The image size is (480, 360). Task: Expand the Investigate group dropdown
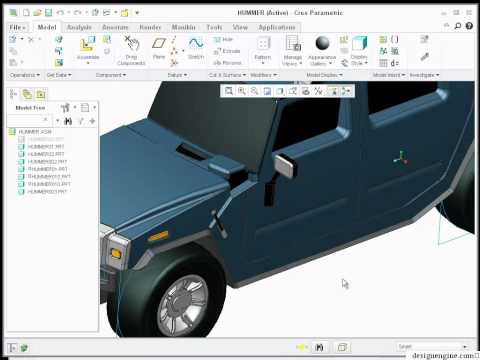click(424, 75)
